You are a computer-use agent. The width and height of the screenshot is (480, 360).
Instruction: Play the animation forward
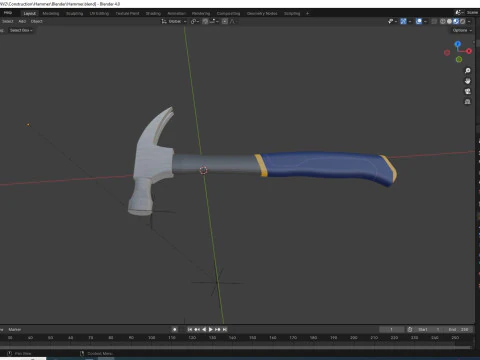pos(211,329)
